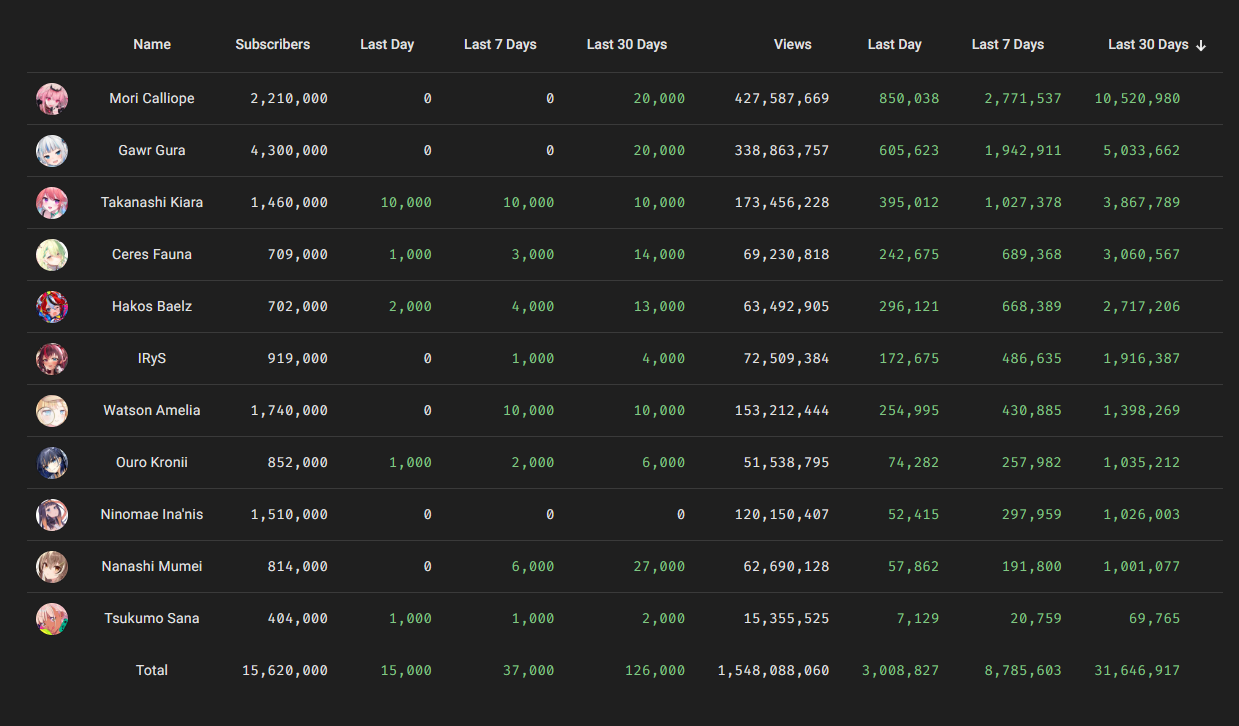Open Gawr Gura channel name
The width and height of the screenshot is (1239, 726).
(x=152, y=150)
